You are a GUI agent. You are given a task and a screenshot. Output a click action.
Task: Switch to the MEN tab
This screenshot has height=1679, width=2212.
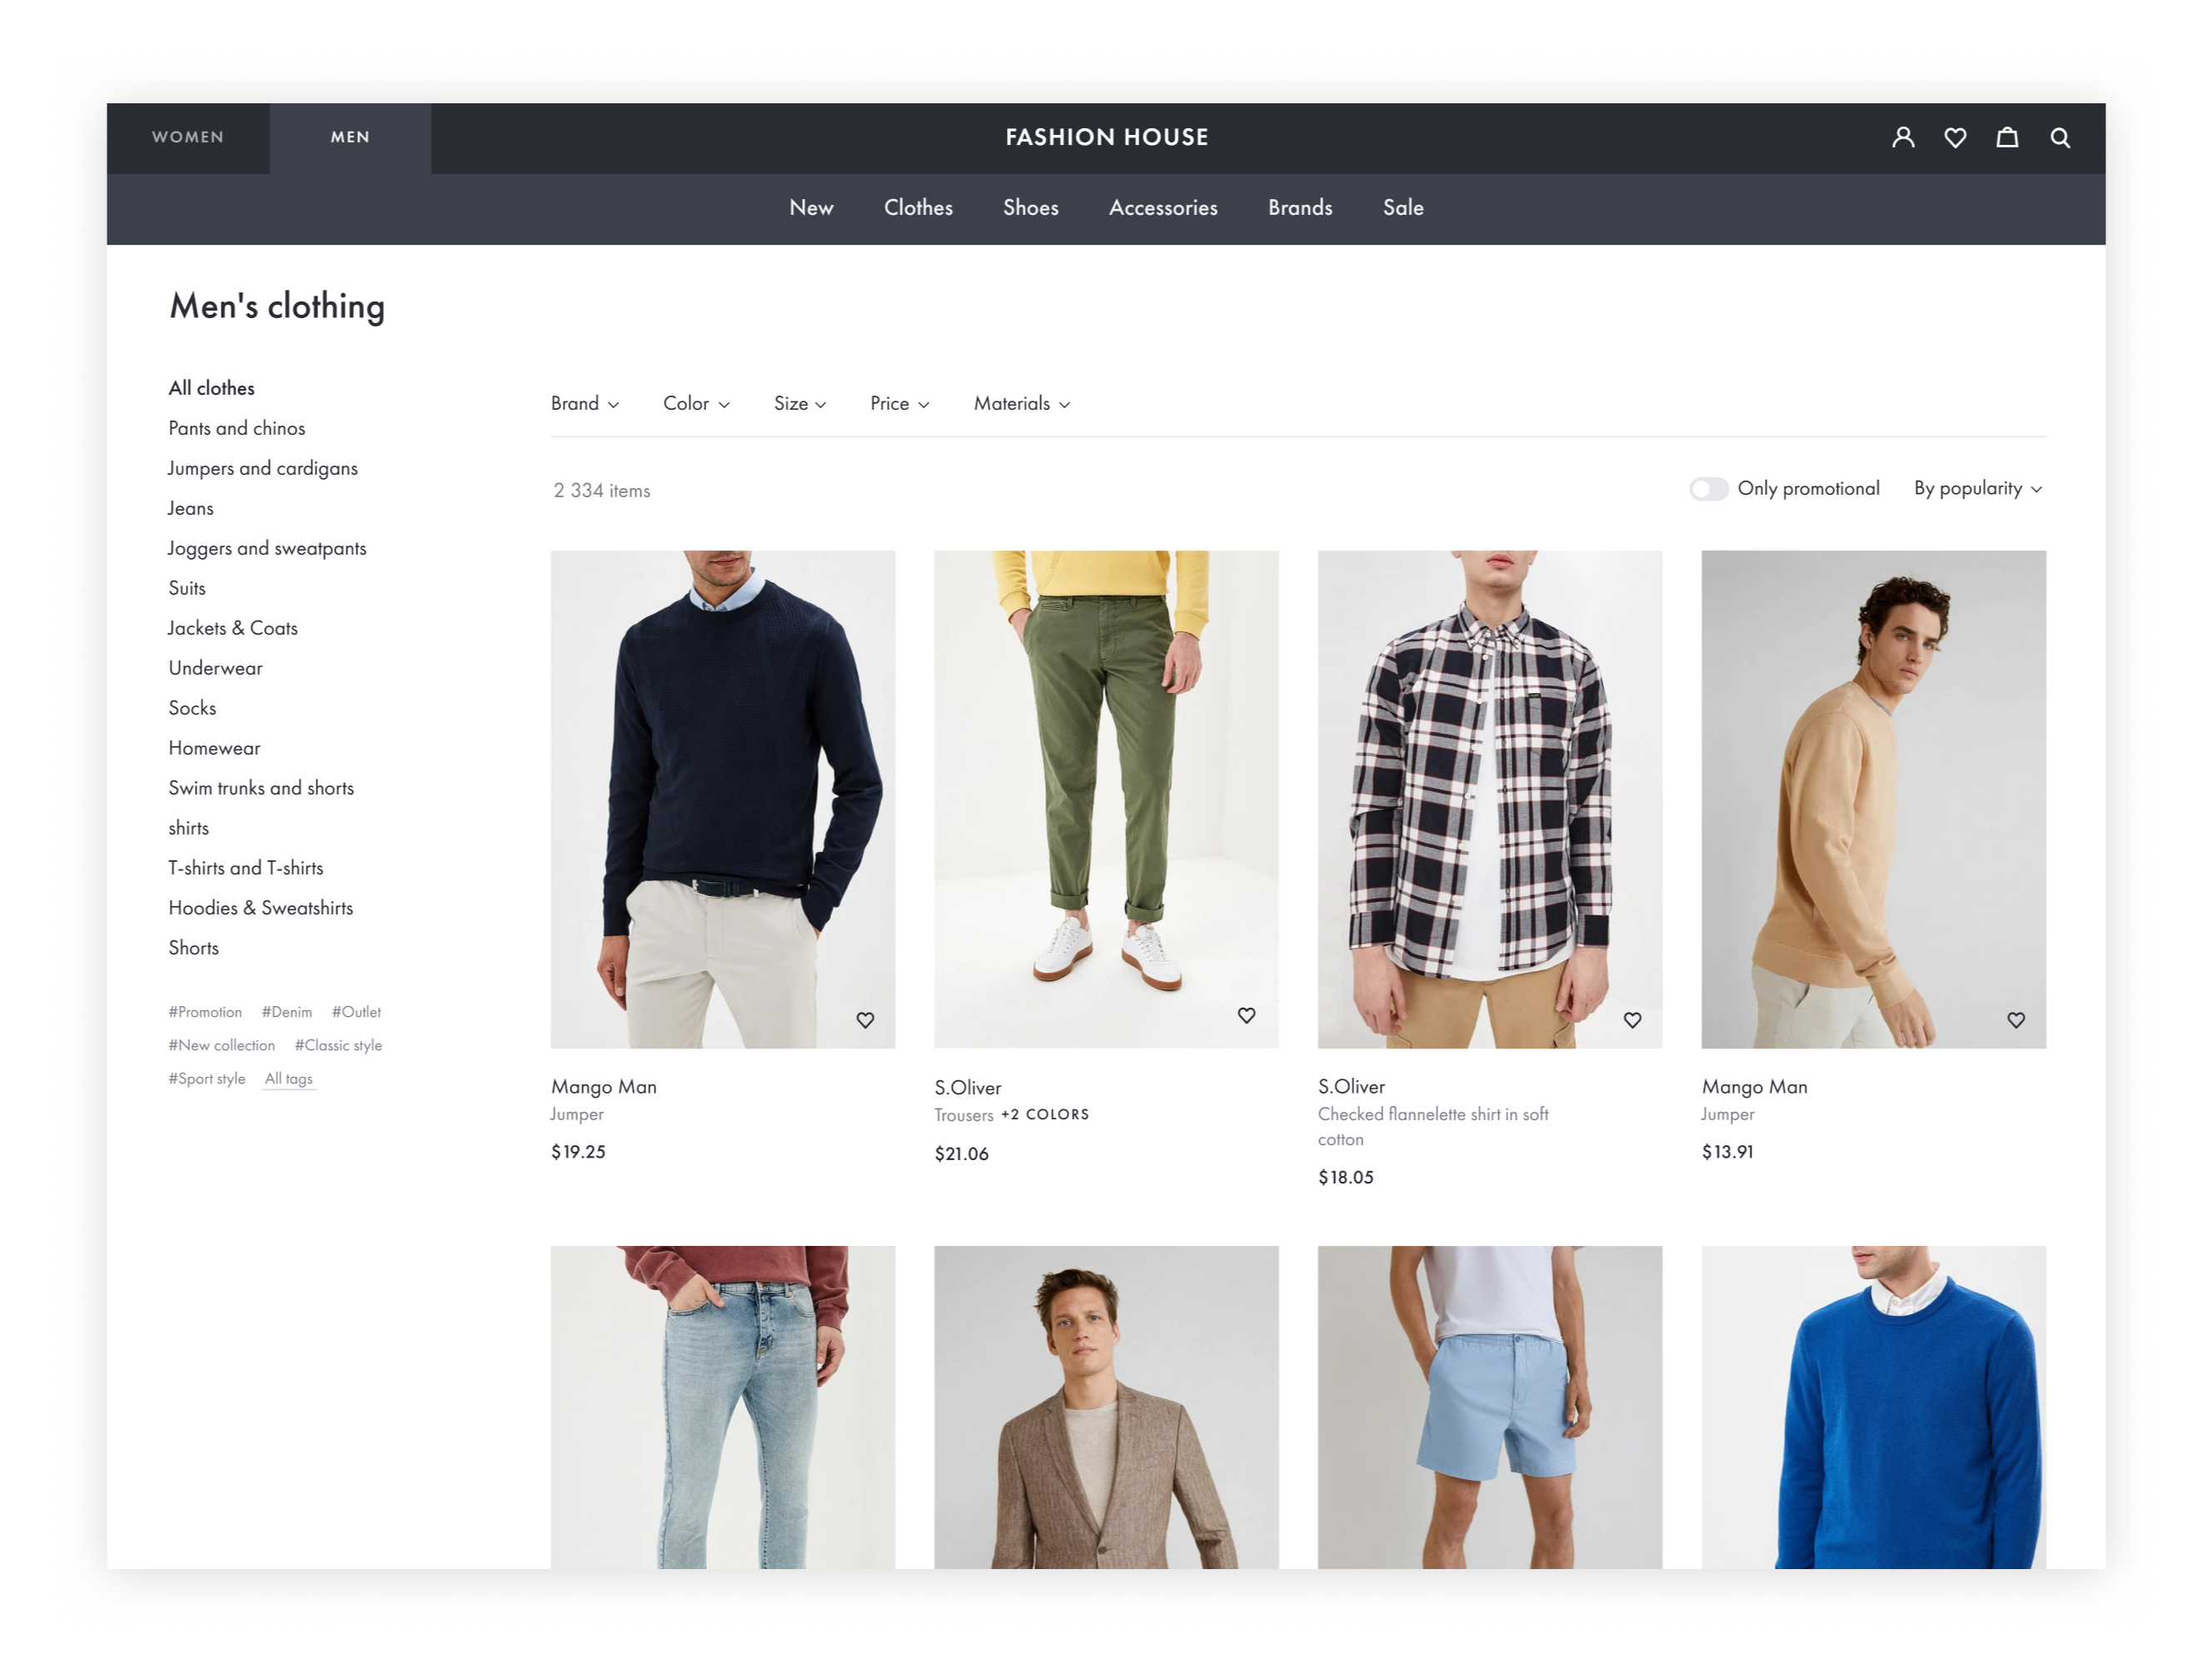pos(350,138)
